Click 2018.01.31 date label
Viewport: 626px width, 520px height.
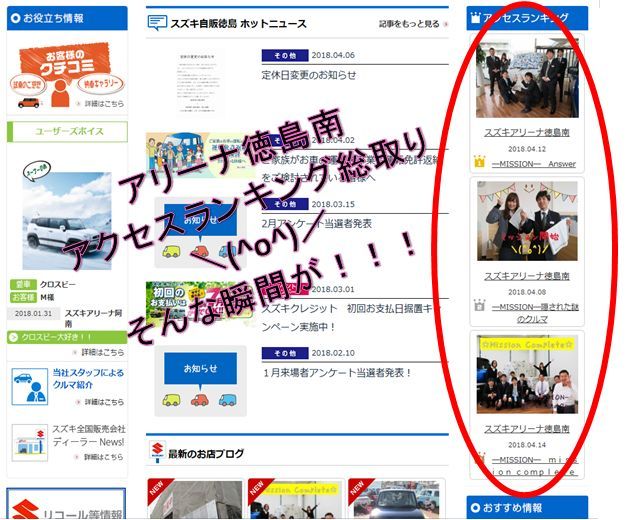(34, 314)
